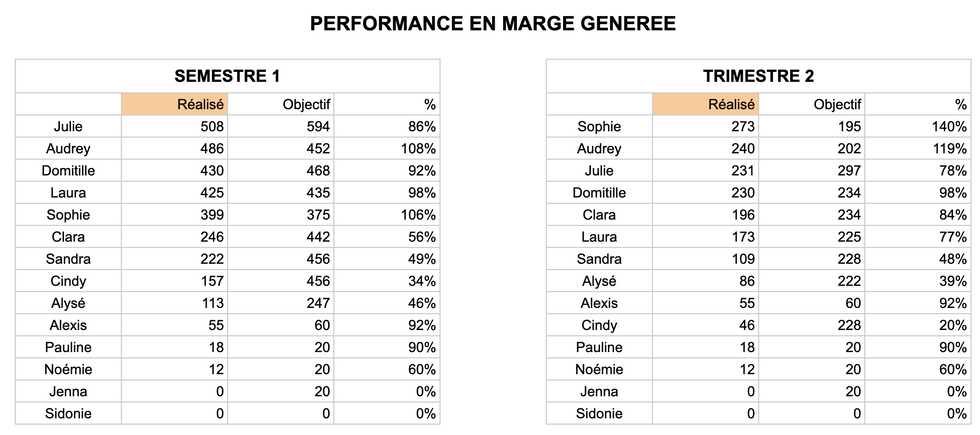Select Sidonie's name in Trimestre 2 table
Image resolution: width=980 pixels, height=435 pixels.
599,414
